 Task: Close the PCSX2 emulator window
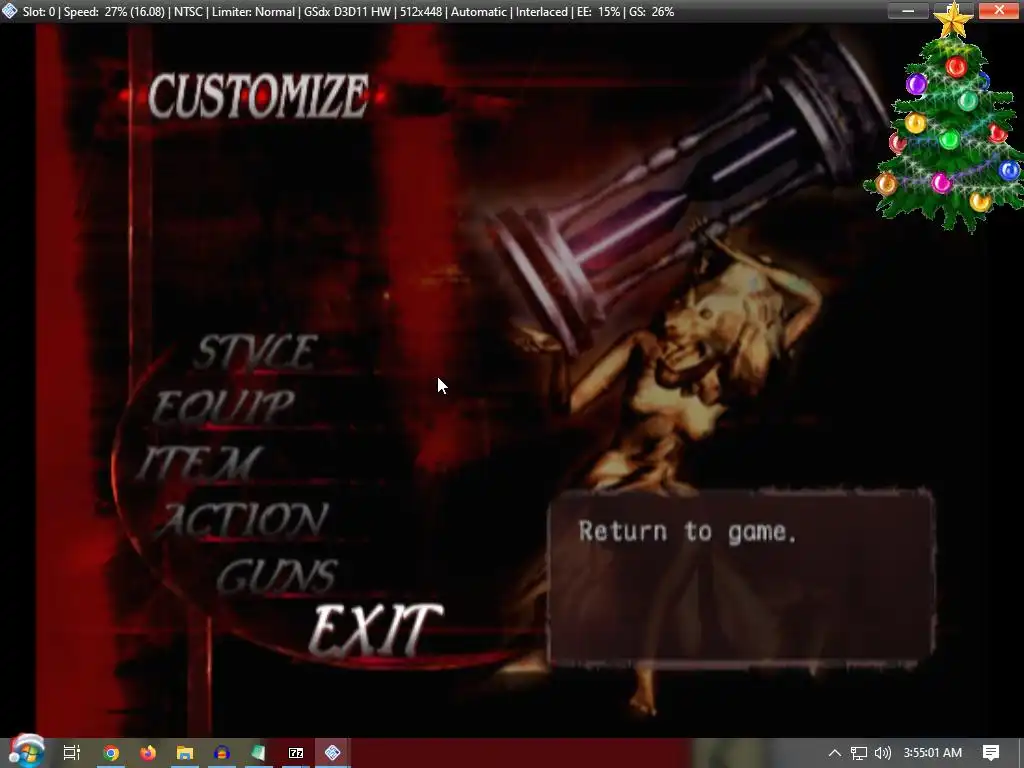pos(999,10)
